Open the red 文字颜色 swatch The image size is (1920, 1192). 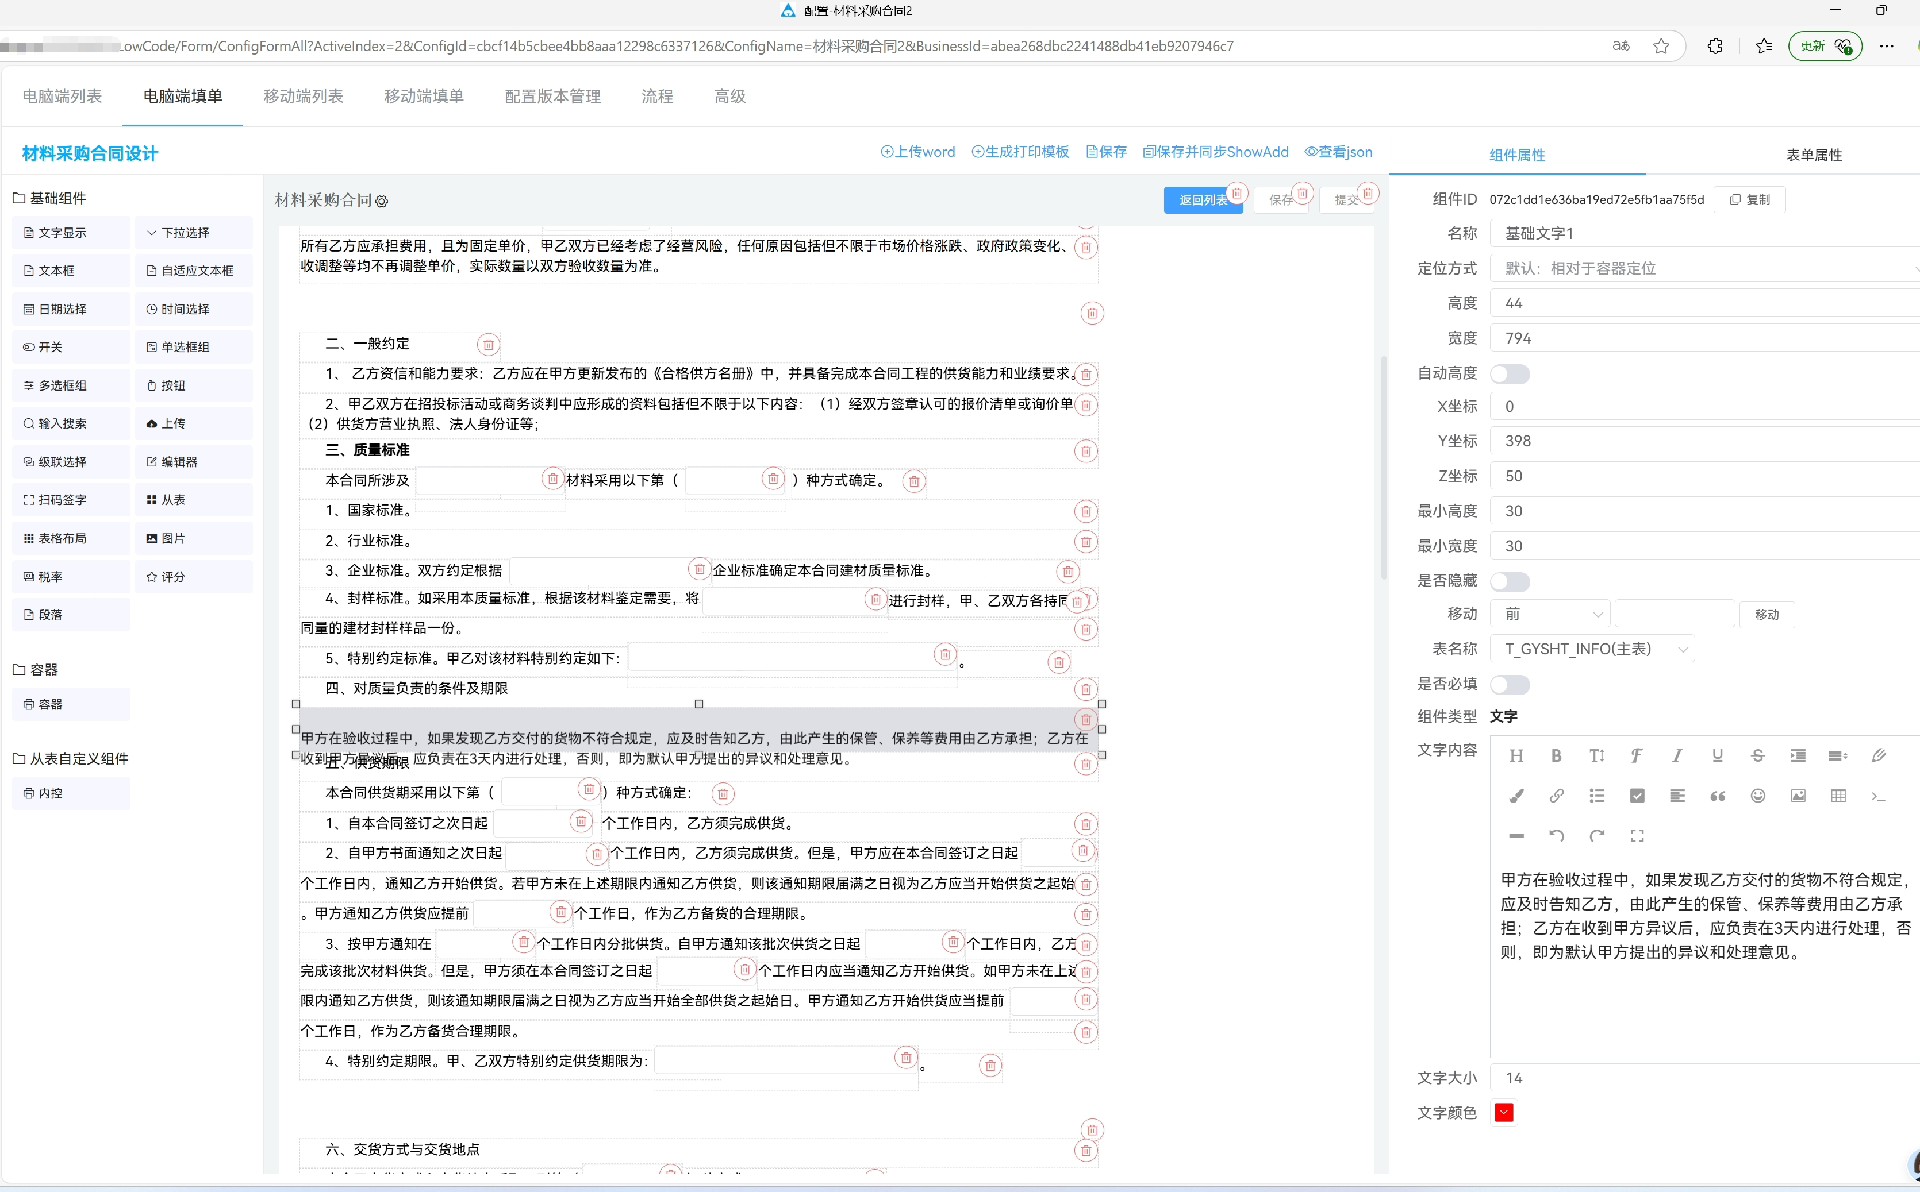[x=1504, y=1113]
